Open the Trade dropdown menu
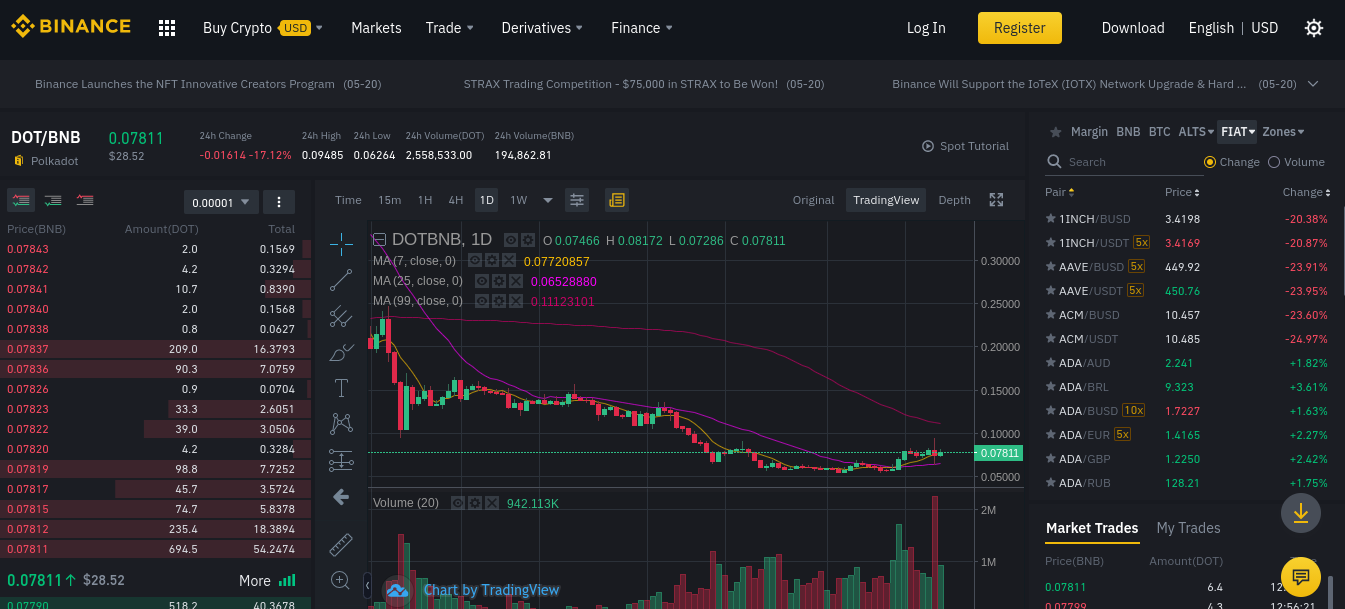Viewport: 1345px width, 609px height. [x=450, y=28]
